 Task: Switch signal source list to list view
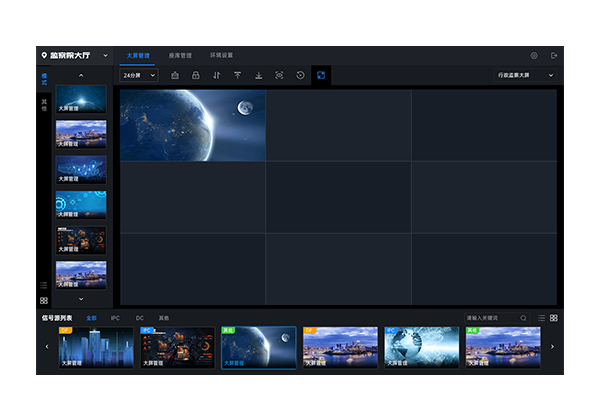click(x=541, y=318)
